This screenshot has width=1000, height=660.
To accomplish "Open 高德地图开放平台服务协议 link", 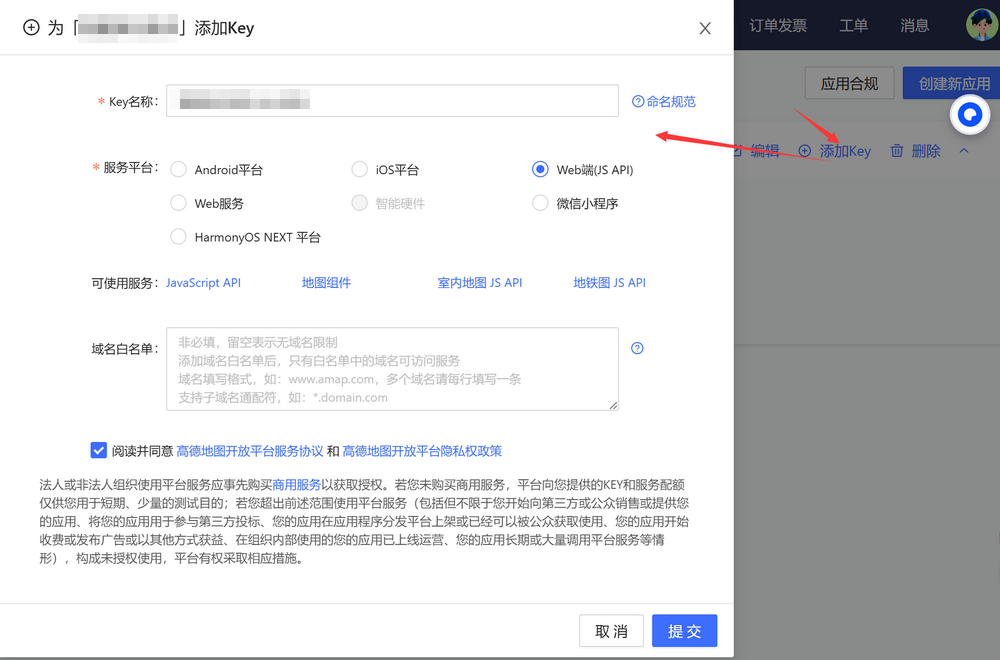I will click(249, 451).
